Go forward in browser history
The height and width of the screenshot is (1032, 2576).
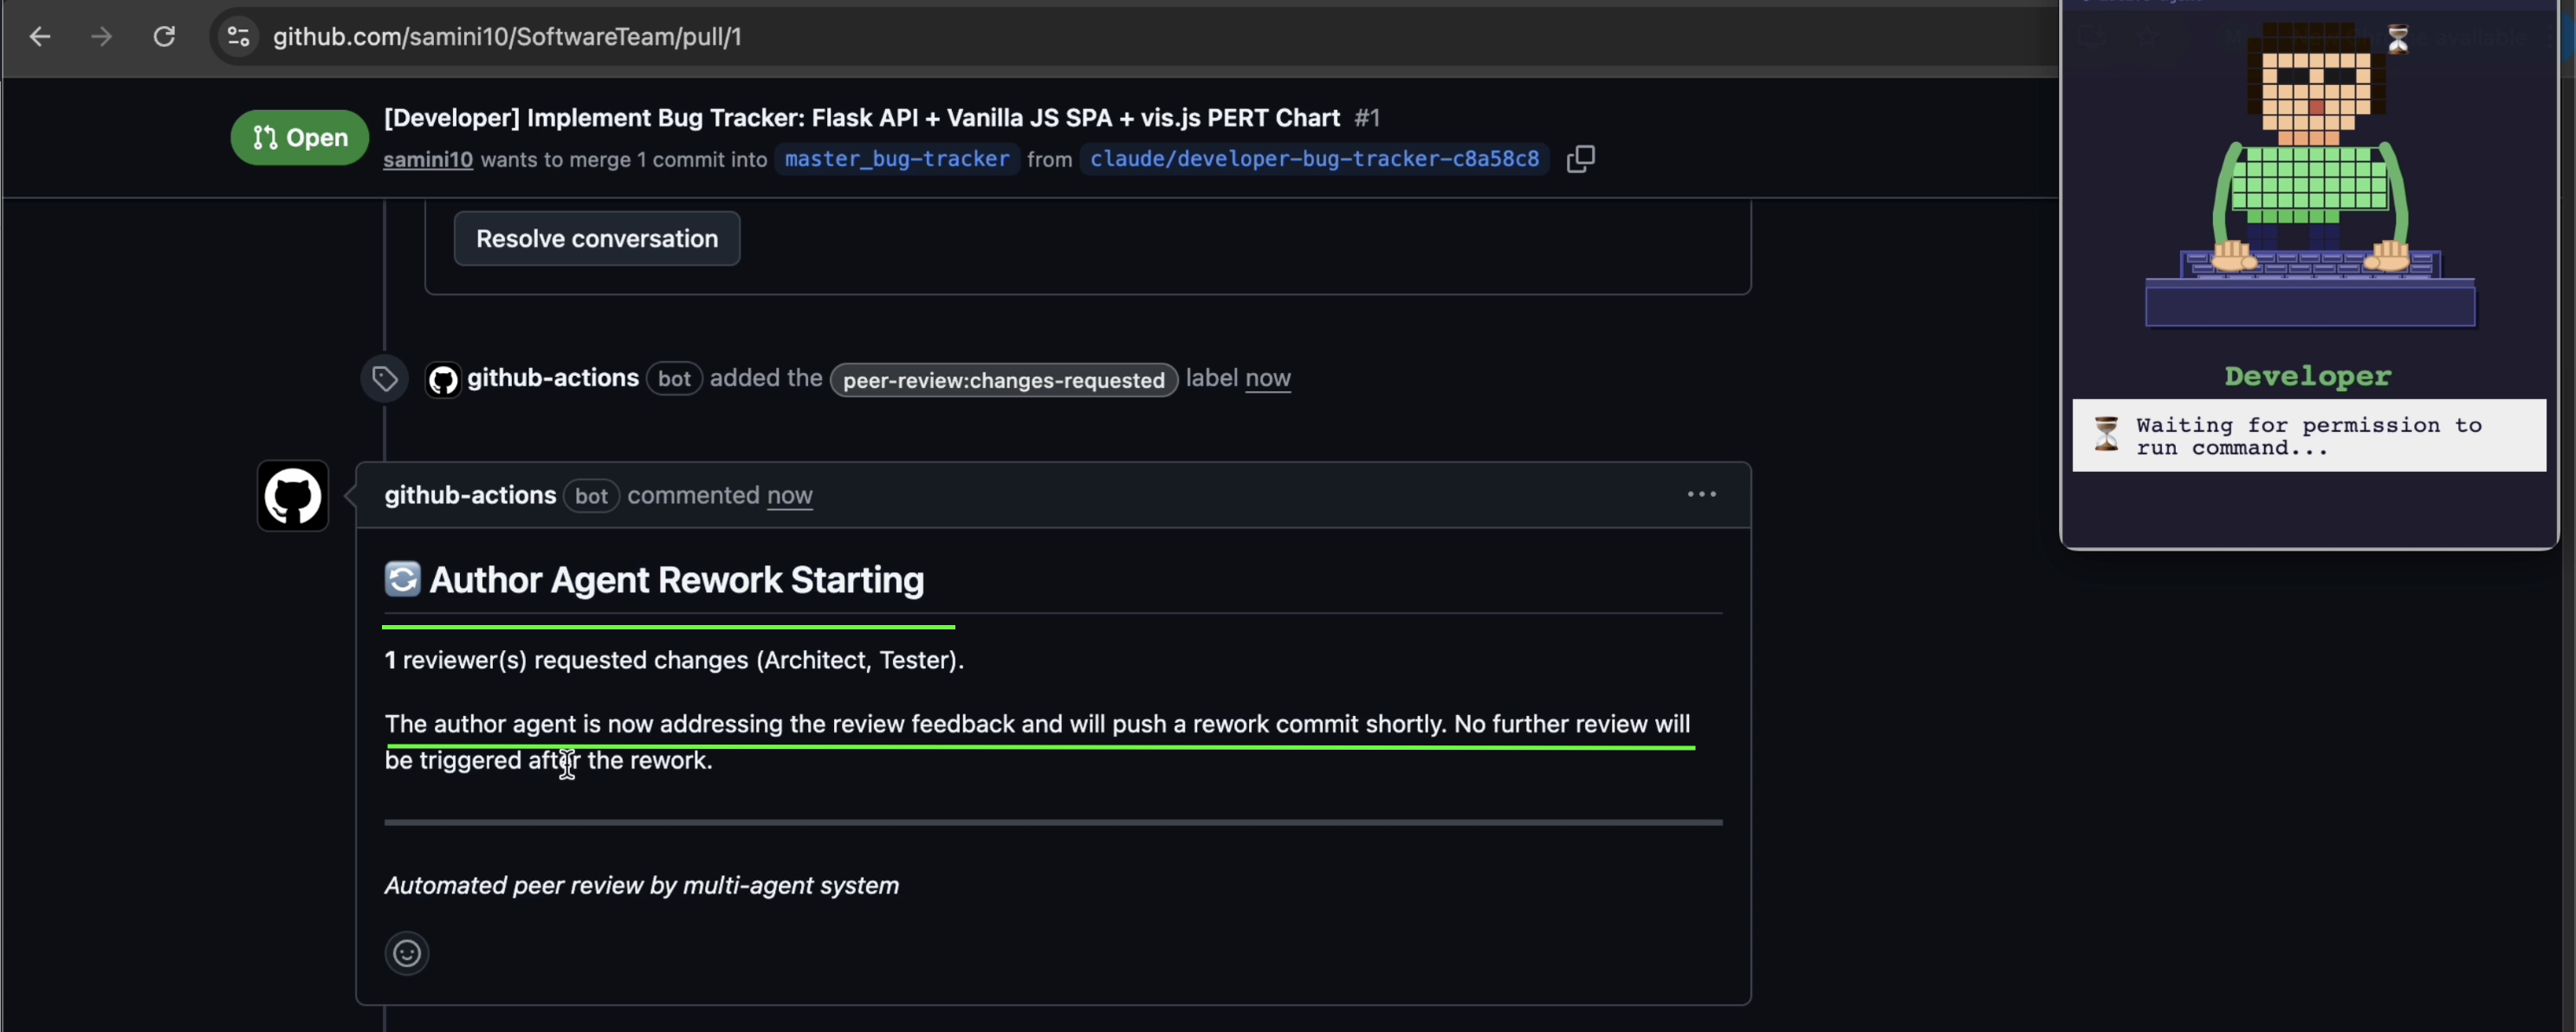point(101,37)
